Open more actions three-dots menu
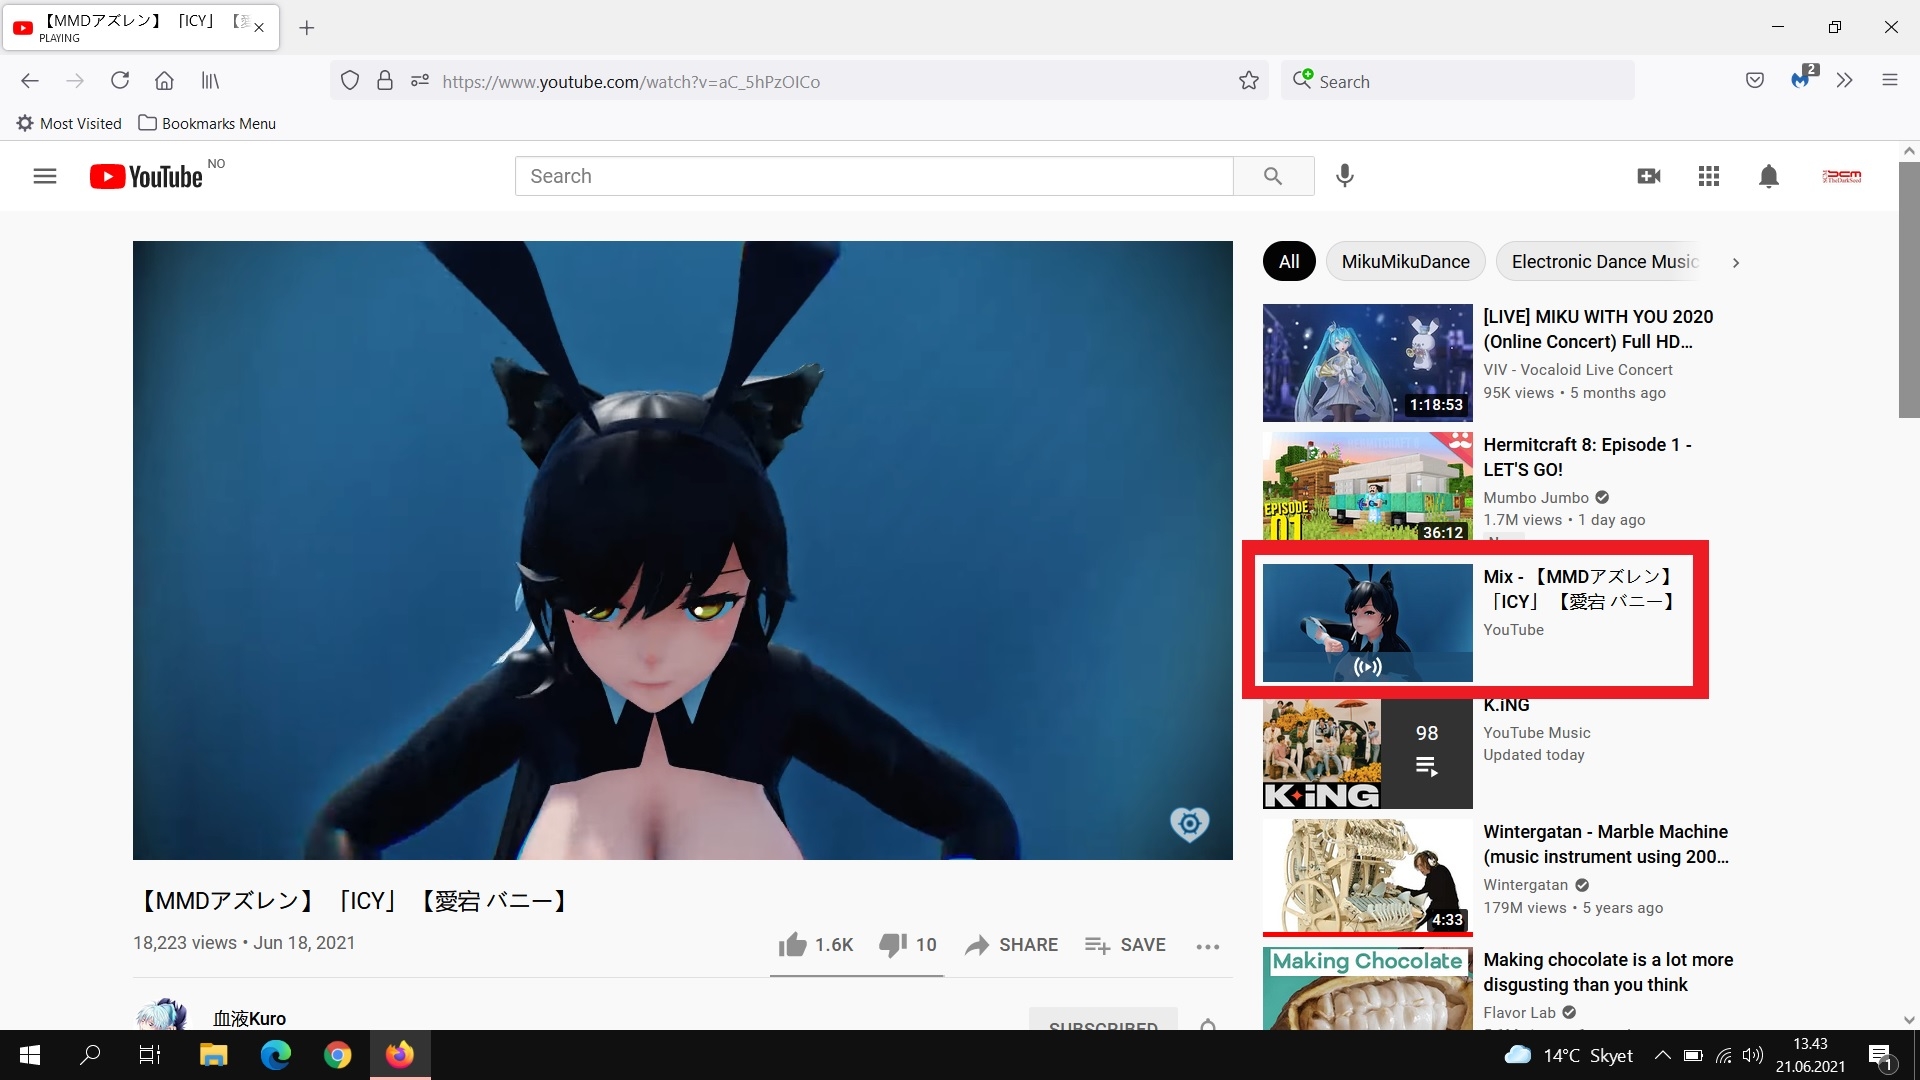 click(x=1208, y=946)
